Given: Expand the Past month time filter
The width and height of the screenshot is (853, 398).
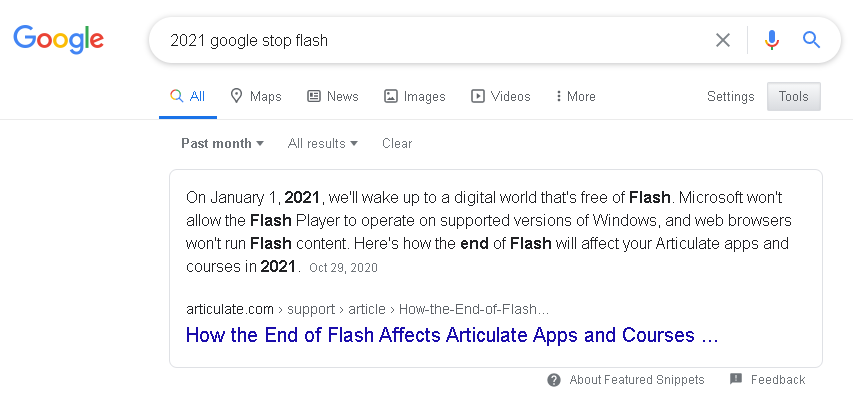Looking at the screenshot, I should click(222, 144).
